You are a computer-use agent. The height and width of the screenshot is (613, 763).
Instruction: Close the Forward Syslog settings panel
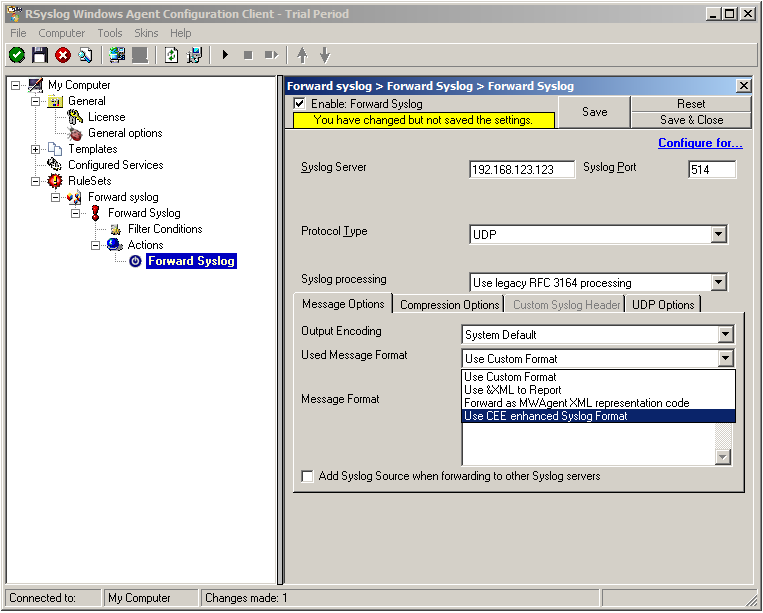[x=744, y=86]
